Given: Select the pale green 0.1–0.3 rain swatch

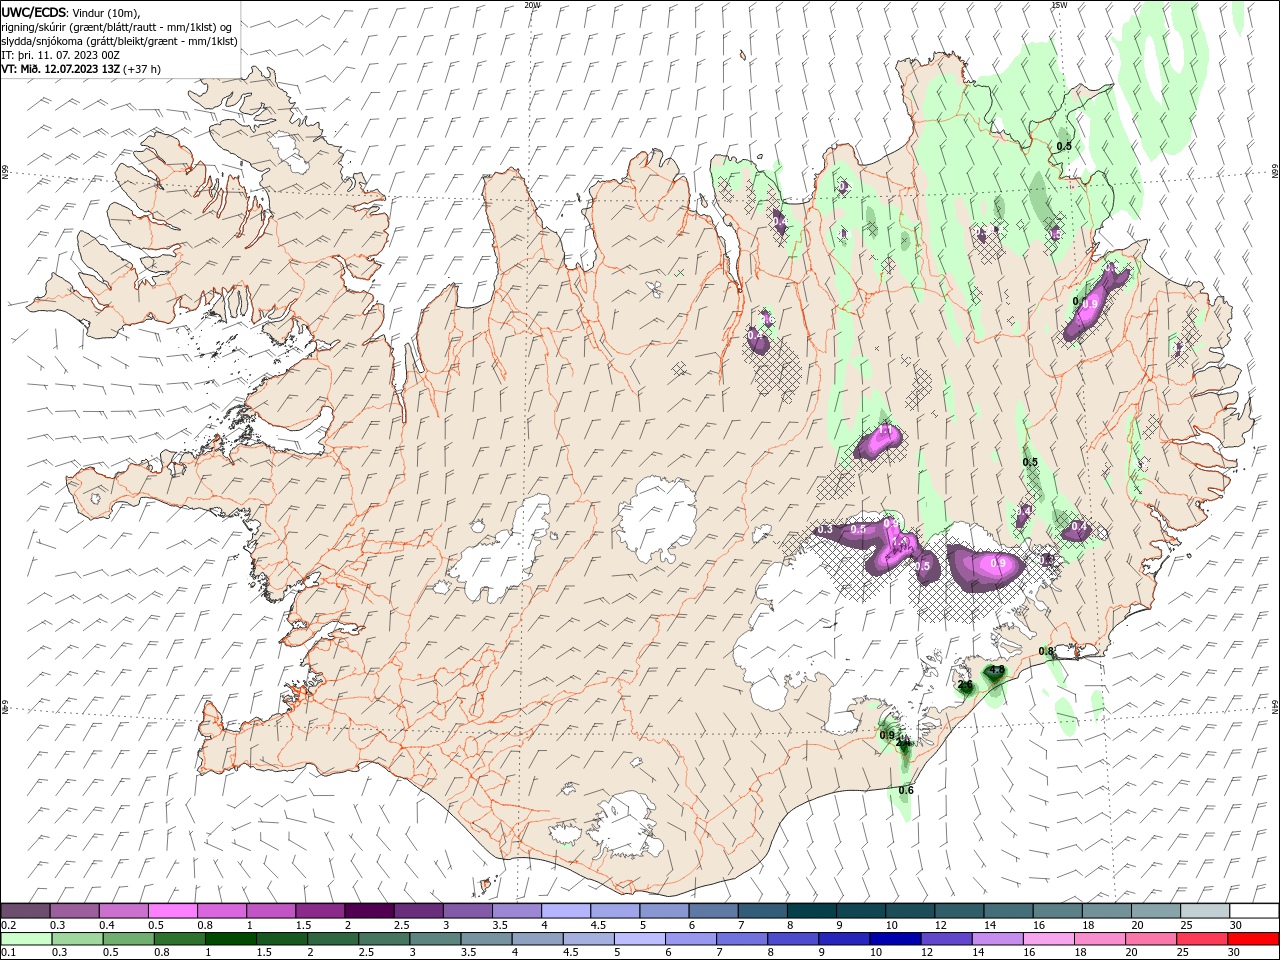Looking at the screenshot, I should 27,939.
